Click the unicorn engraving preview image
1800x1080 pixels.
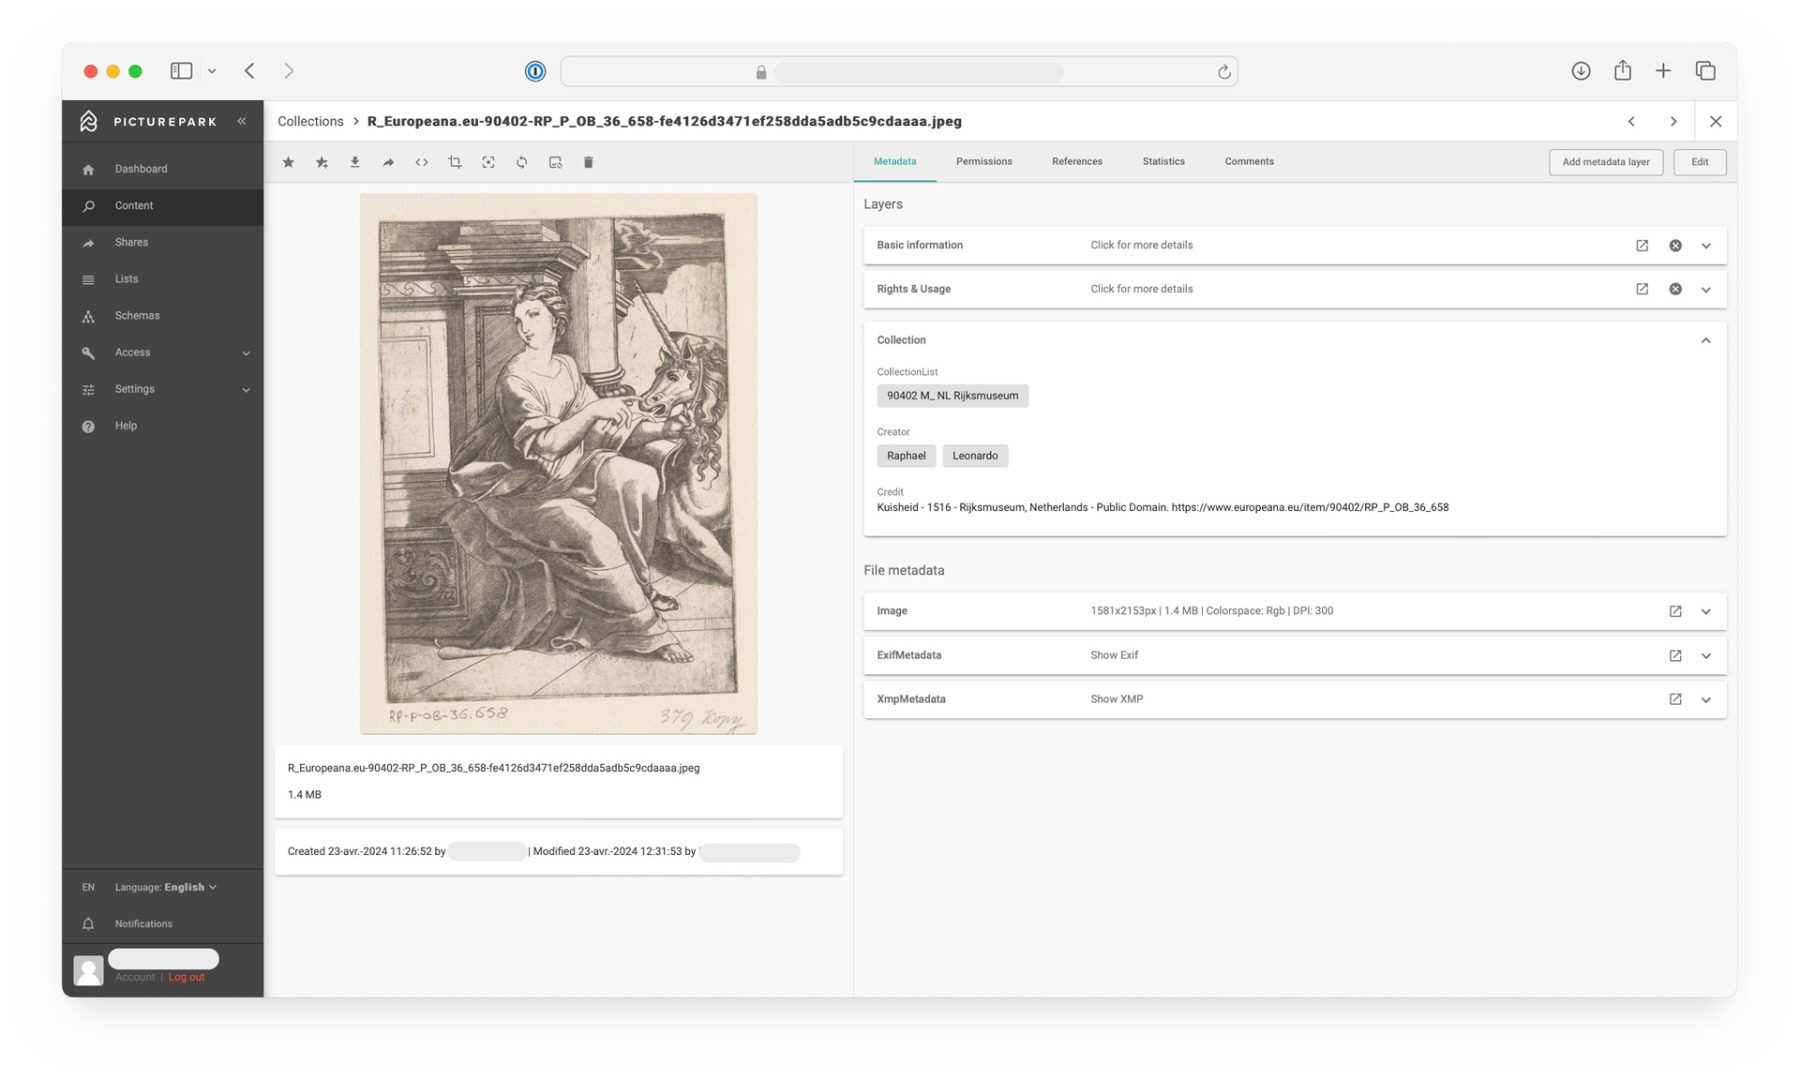(558, 463)
